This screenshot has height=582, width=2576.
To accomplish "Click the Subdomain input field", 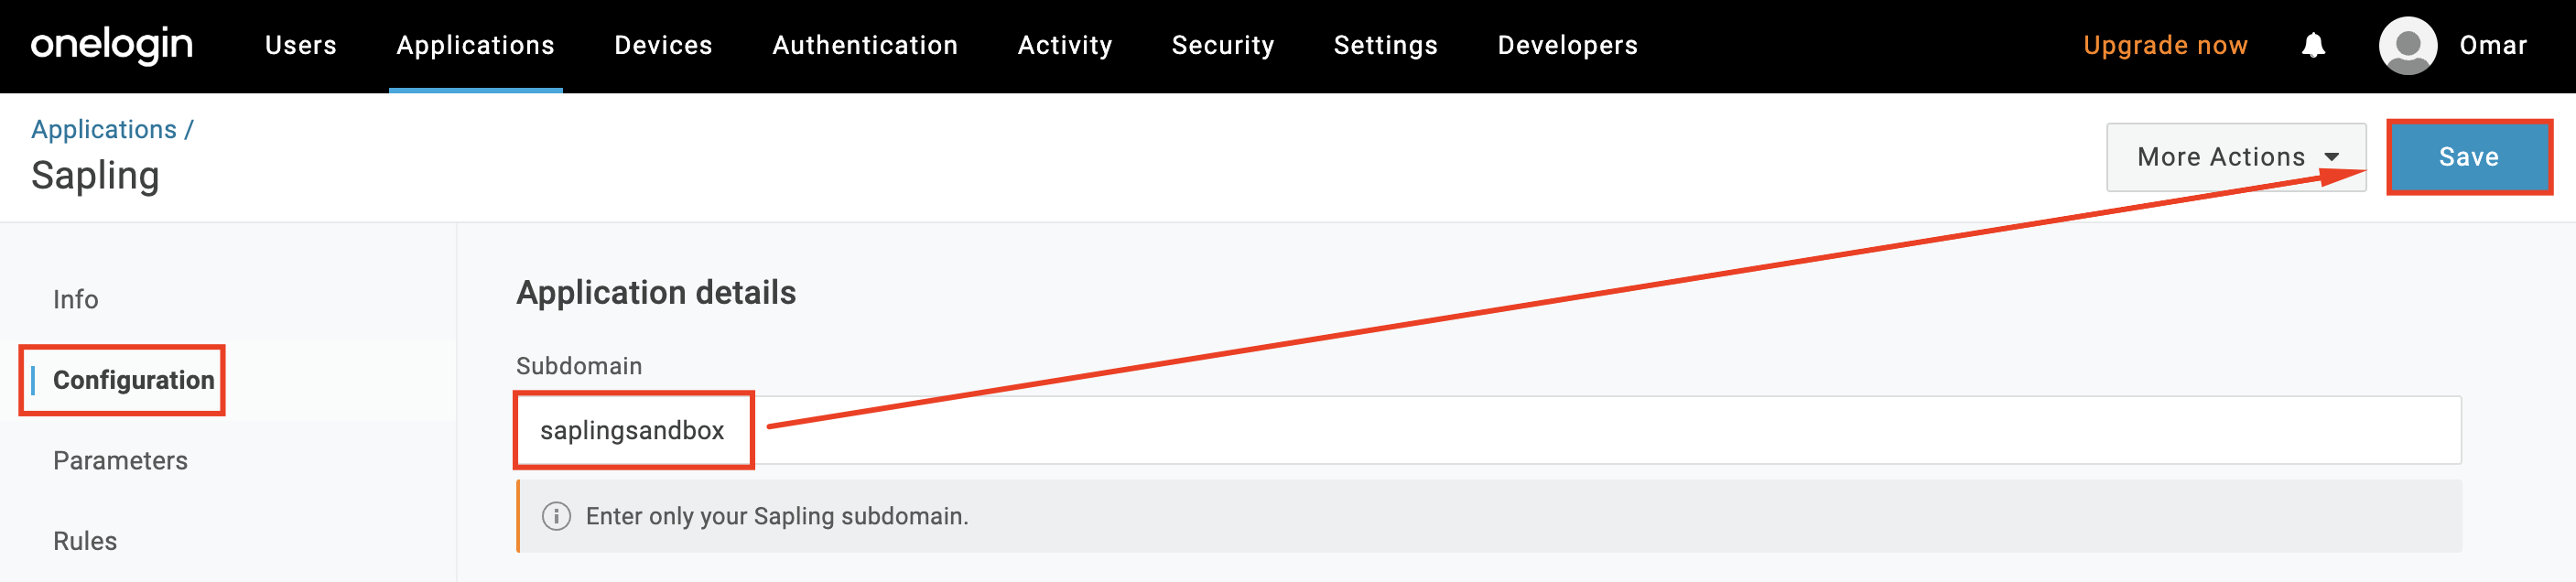I will pyautogui.click(x=1500, y=430).
